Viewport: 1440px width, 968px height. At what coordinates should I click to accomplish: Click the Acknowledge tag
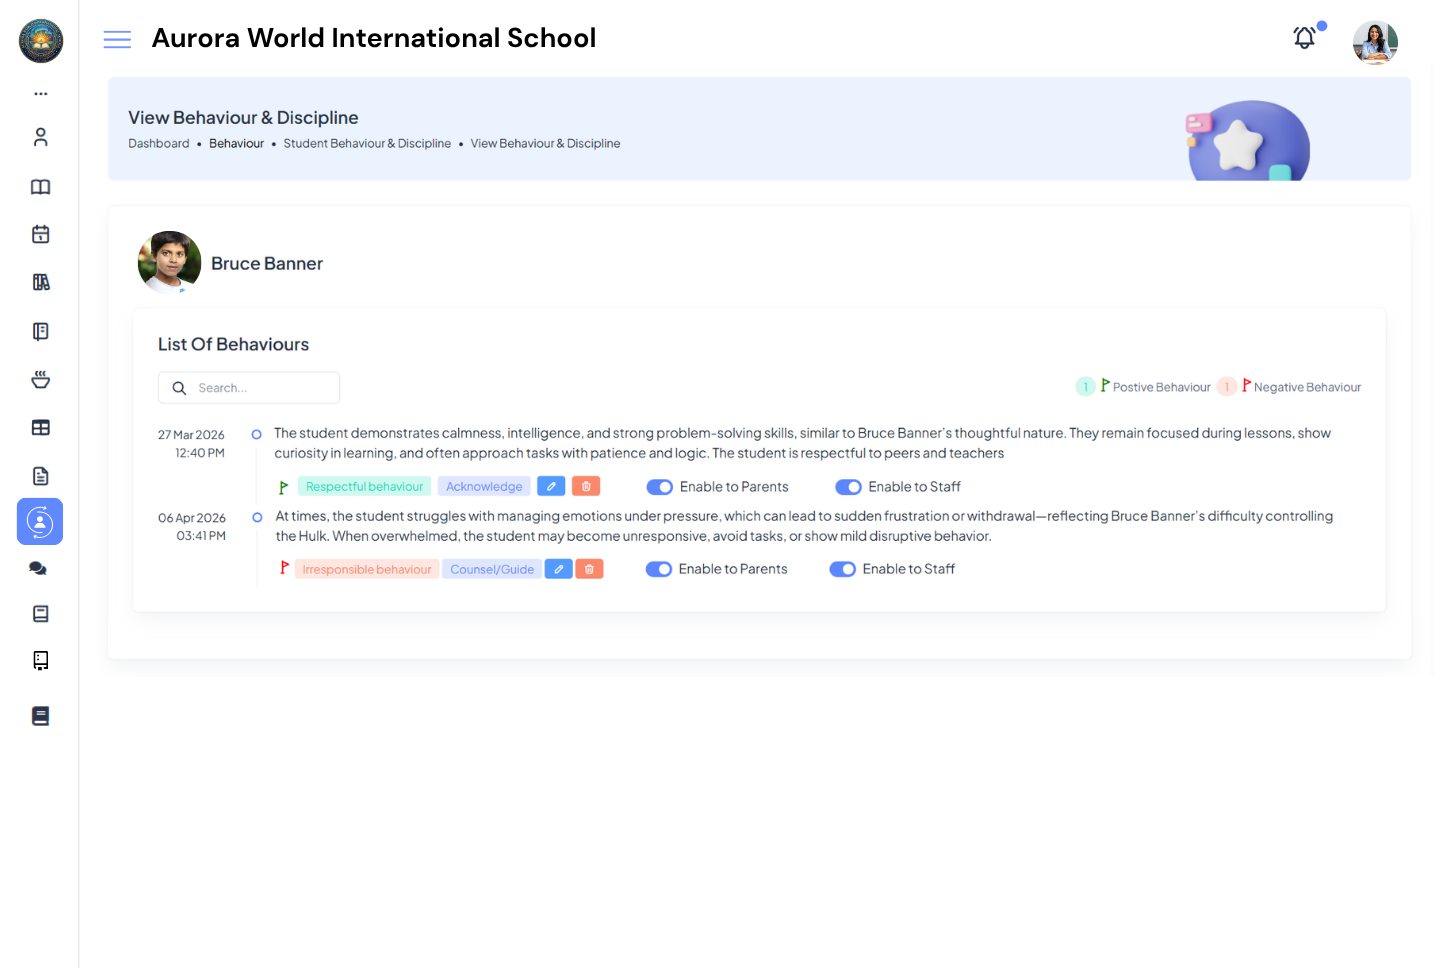(x=484, y=487)
